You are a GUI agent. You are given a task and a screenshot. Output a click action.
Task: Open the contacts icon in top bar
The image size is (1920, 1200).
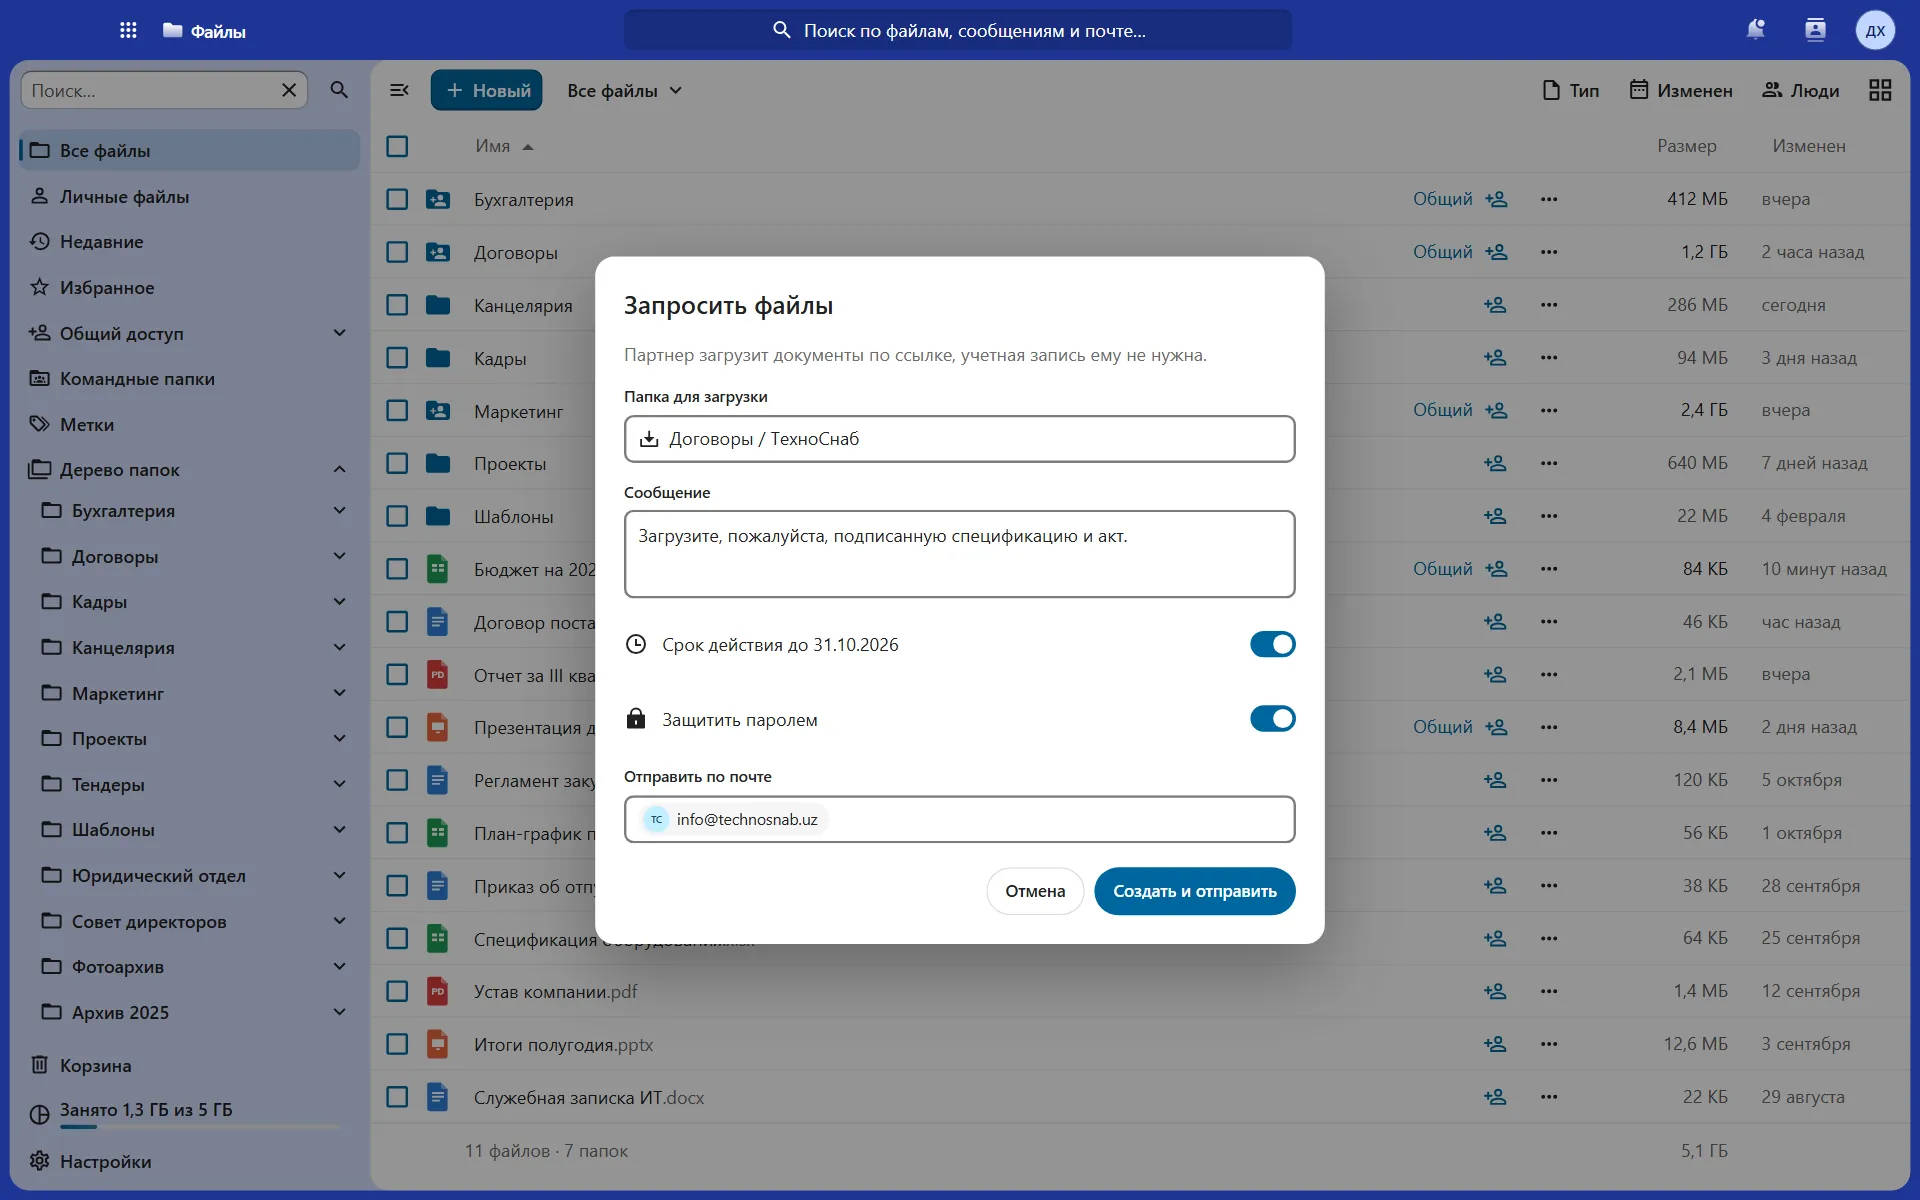coord(1815,30)
